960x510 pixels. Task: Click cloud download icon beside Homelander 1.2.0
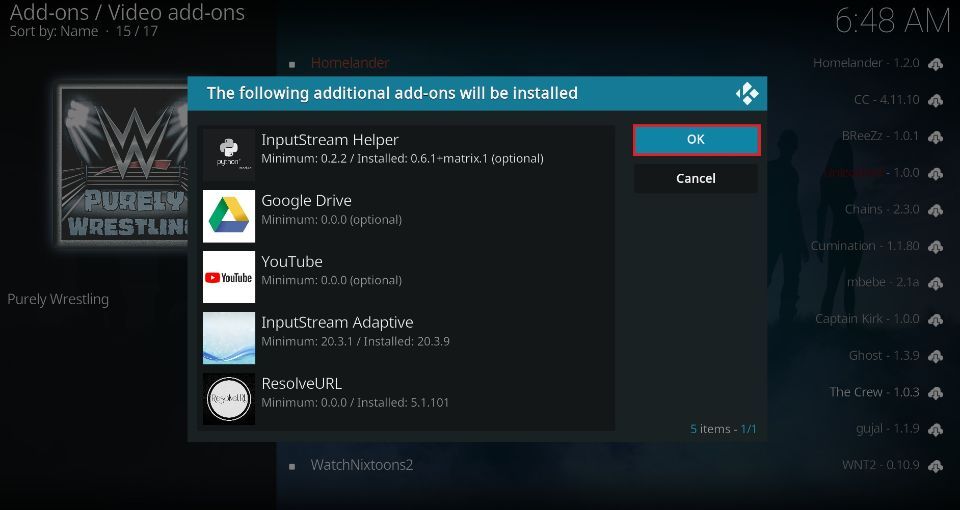coord(936,64)
